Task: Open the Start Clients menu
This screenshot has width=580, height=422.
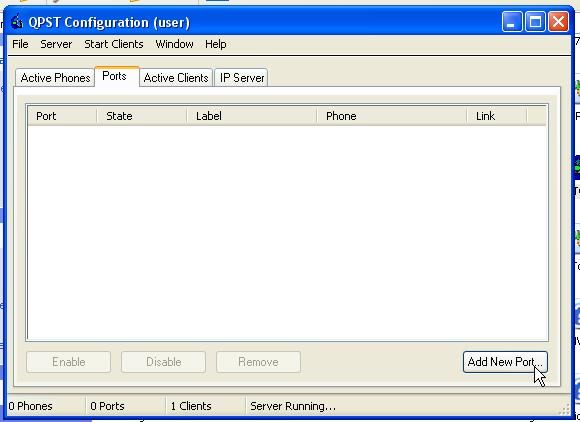Action: point(114,44)
